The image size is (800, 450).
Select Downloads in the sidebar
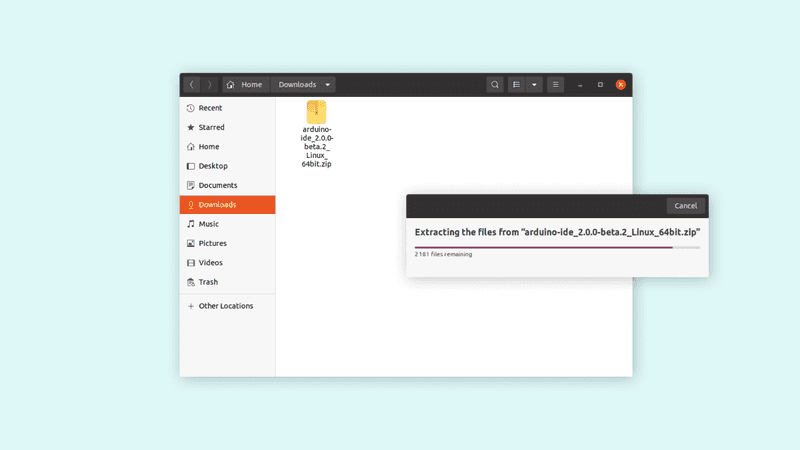(228, 205)
